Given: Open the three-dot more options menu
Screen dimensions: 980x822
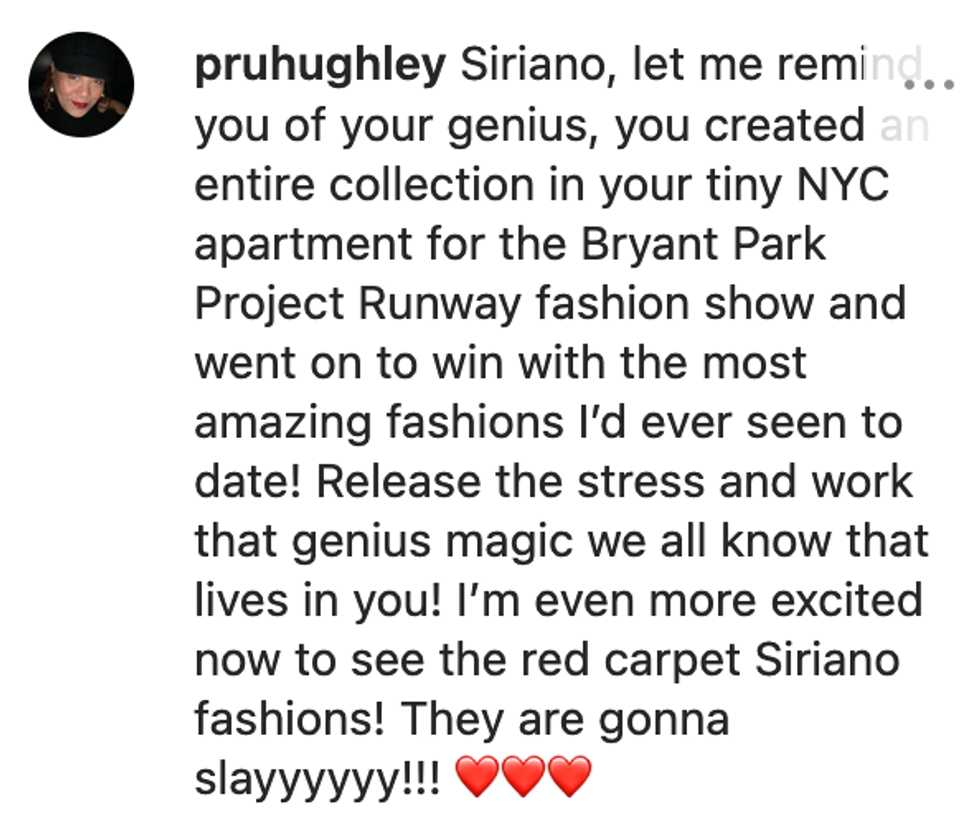Looking at the screenshot, I should pos(929,84).
